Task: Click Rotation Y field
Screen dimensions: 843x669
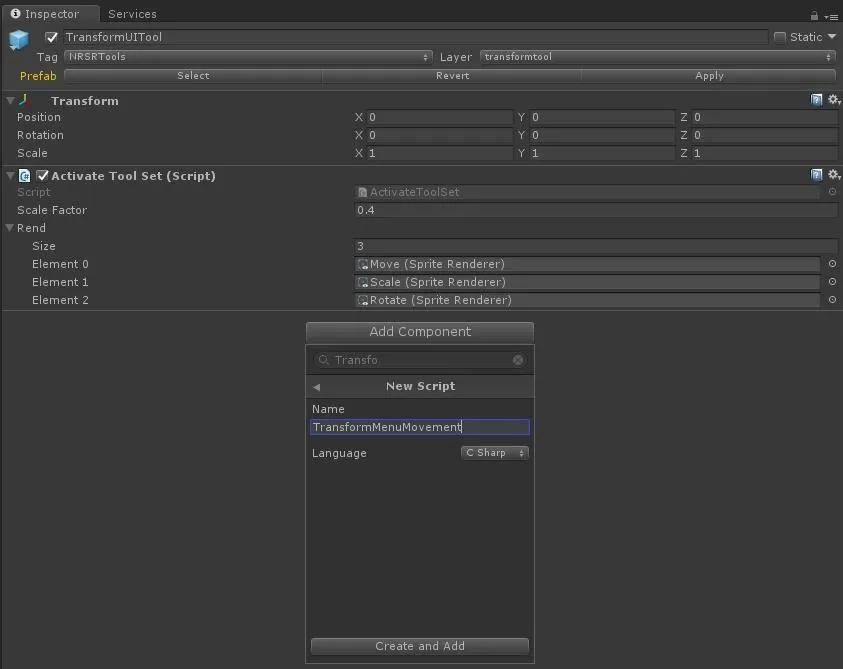Action: coord(602,135)
